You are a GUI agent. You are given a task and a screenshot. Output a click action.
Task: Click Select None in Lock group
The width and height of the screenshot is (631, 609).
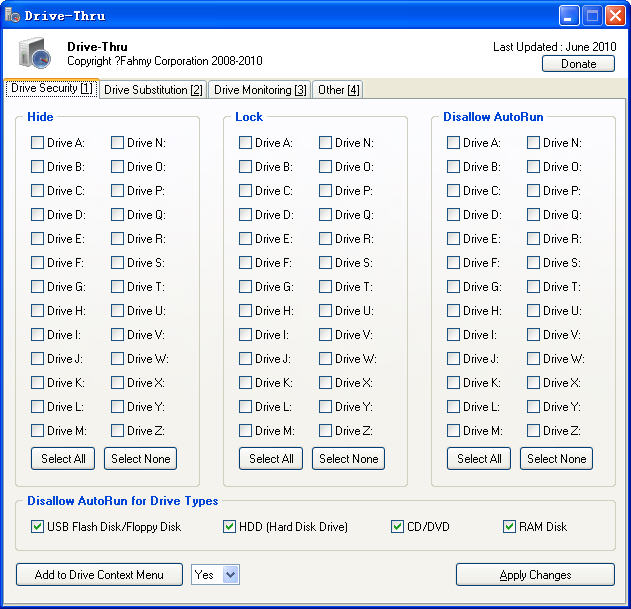(x=348, y=459)
